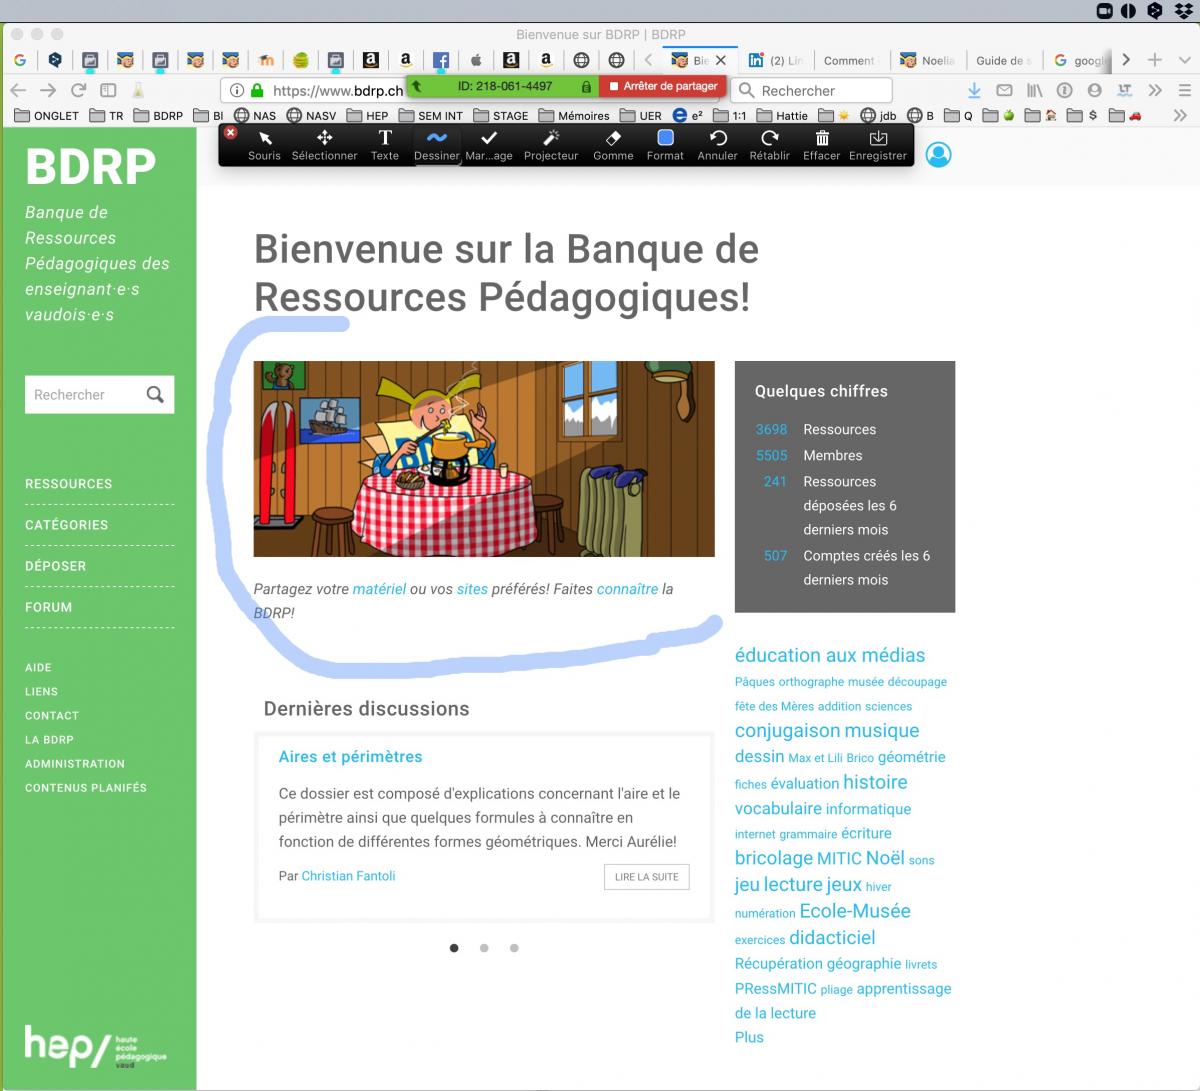
Task: Click the LIRE LA SUITE button
Action: click(646, 877)
